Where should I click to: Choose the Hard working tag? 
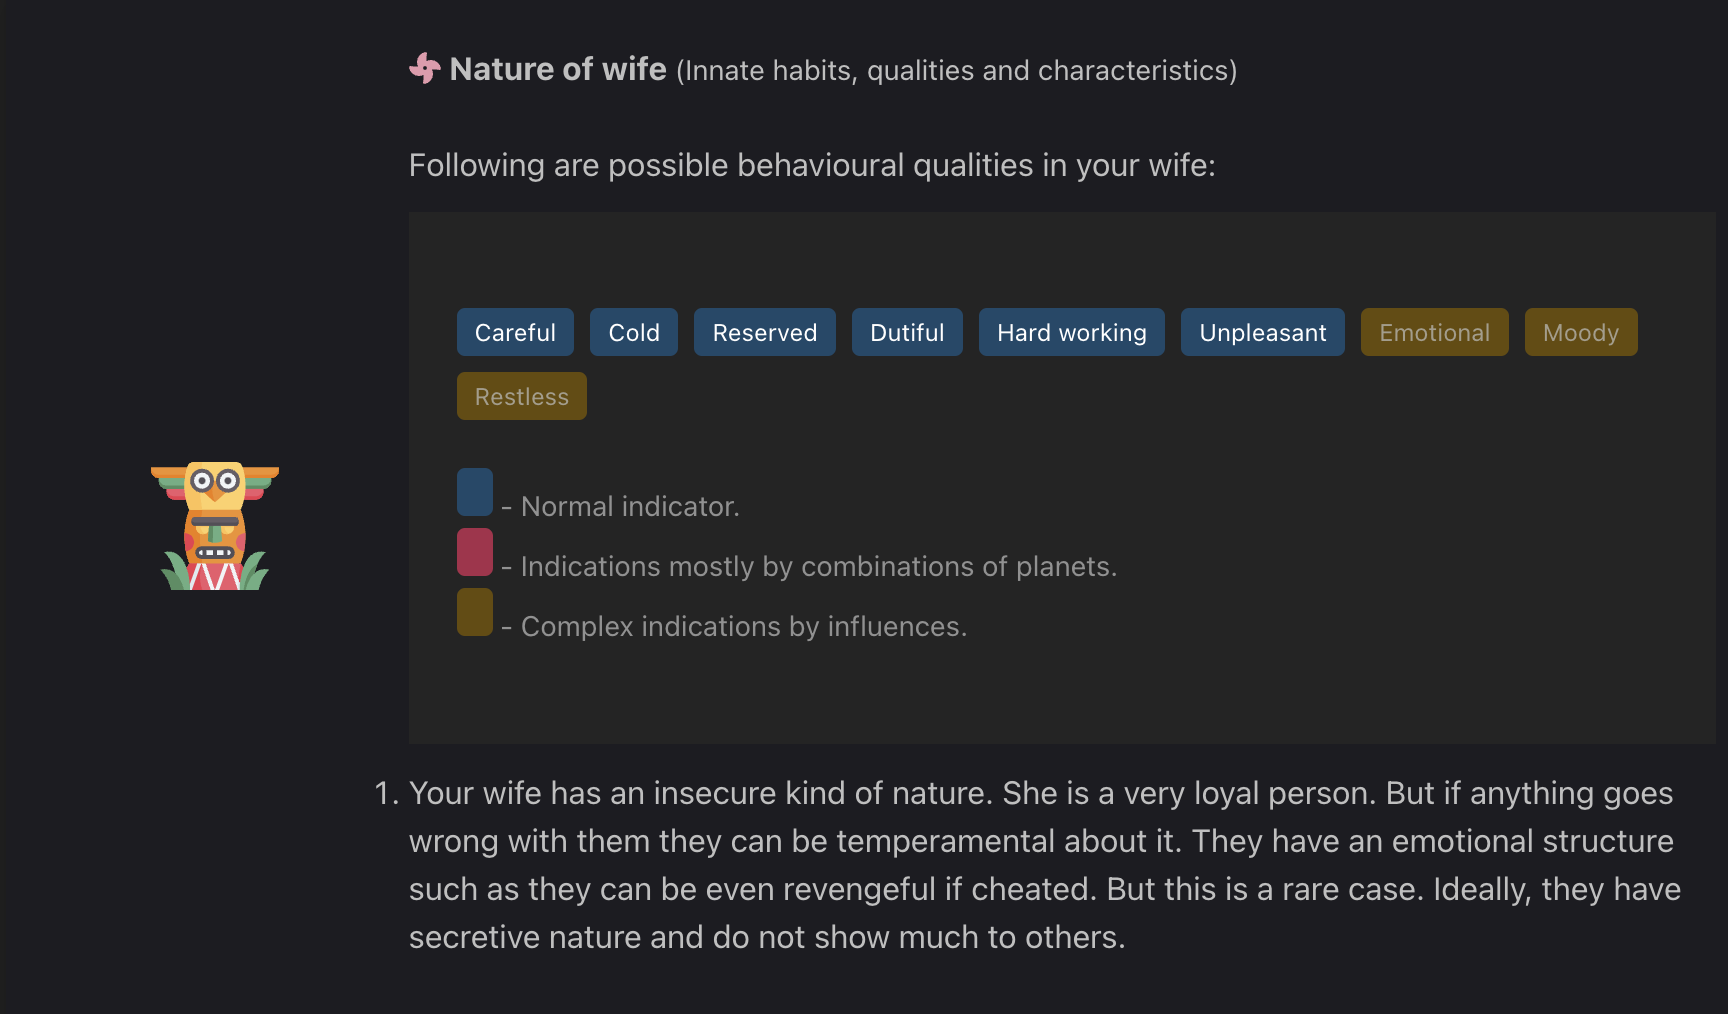(x=1072, y=332)
